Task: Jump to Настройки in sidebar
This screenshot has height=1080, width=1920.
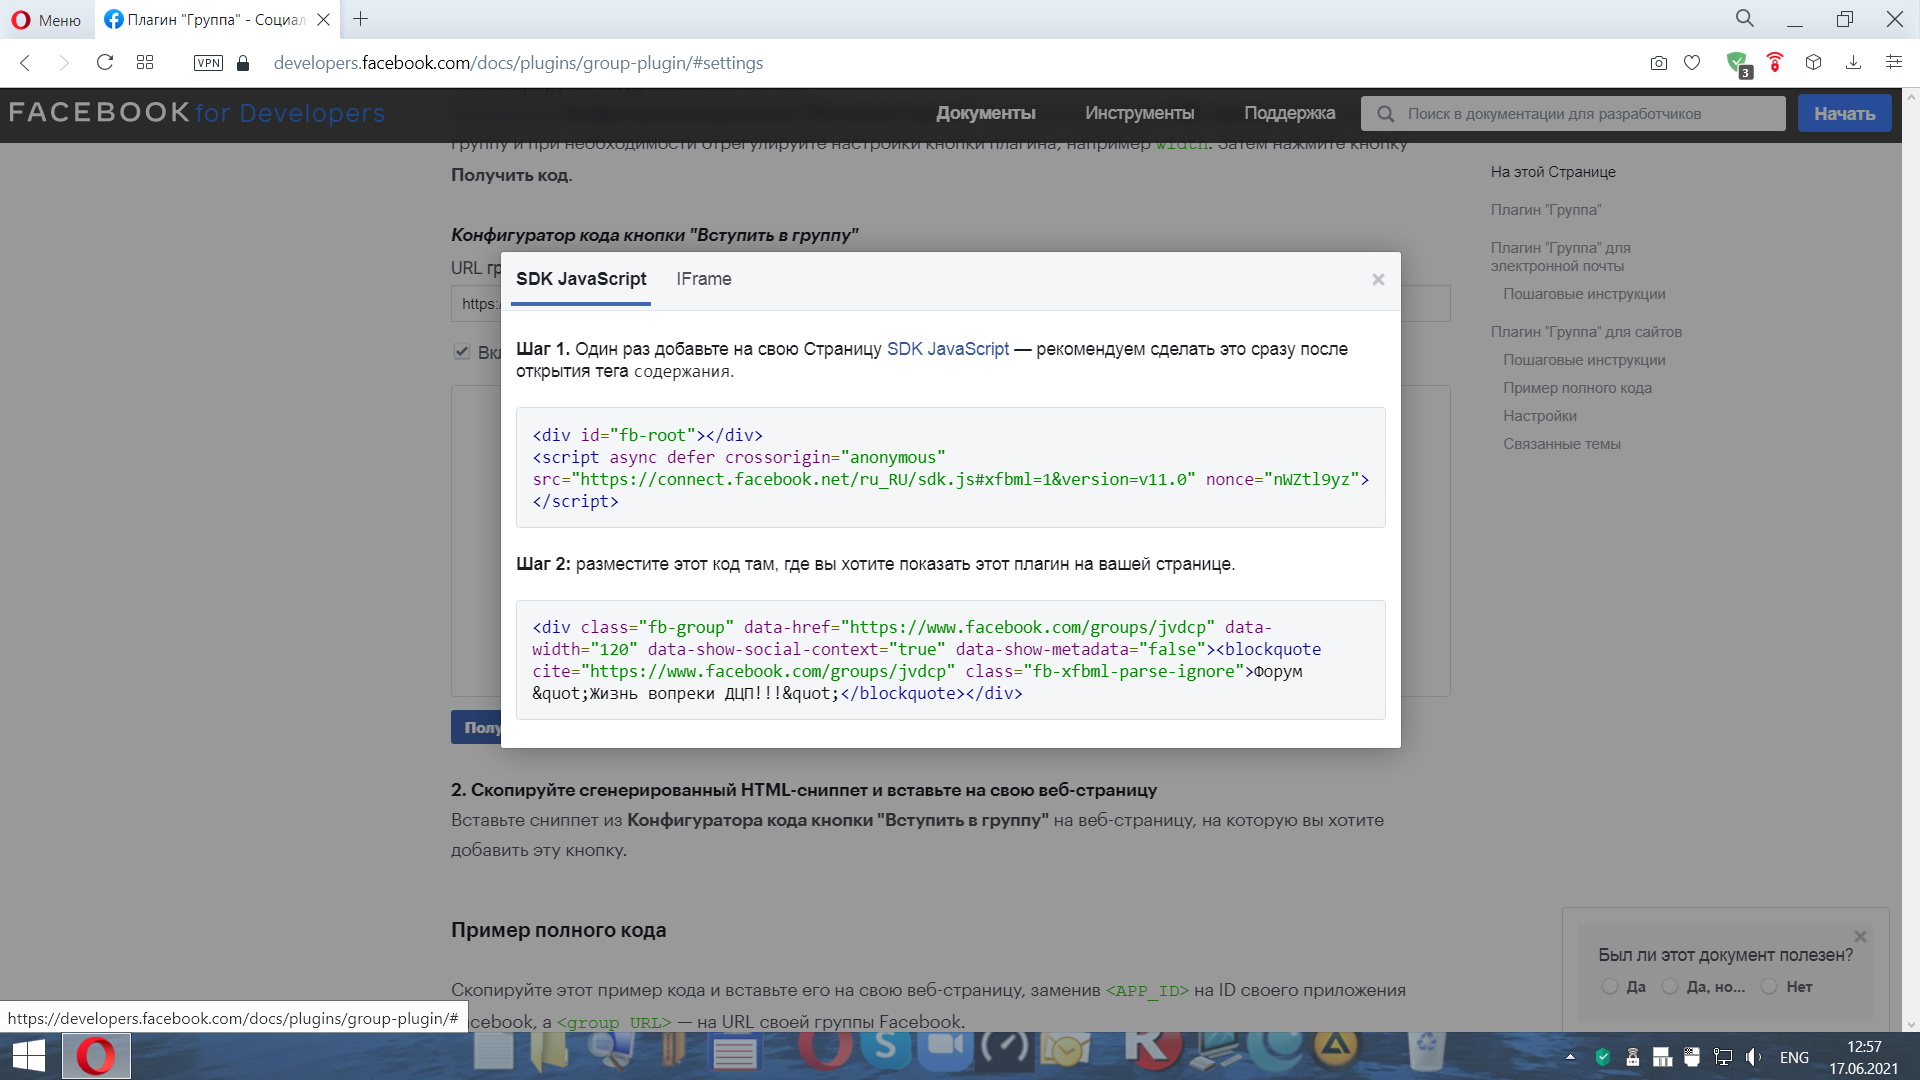Action: click(1539, 416)
